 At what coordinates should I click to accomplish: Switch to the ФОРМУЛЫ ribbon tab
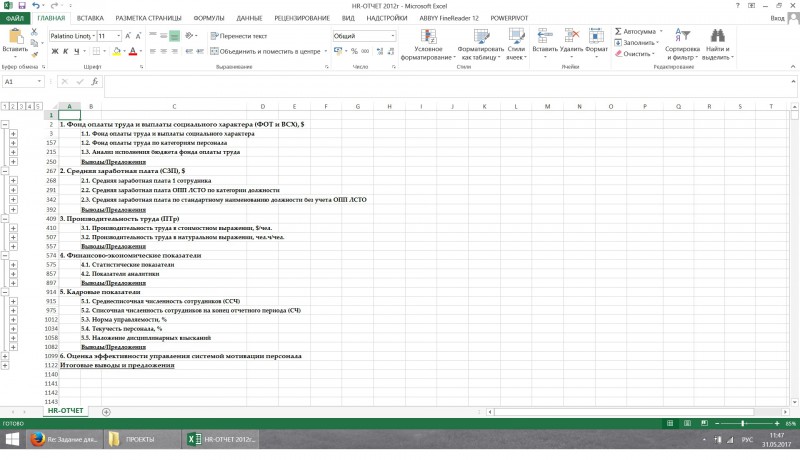[x=209, y=18]
